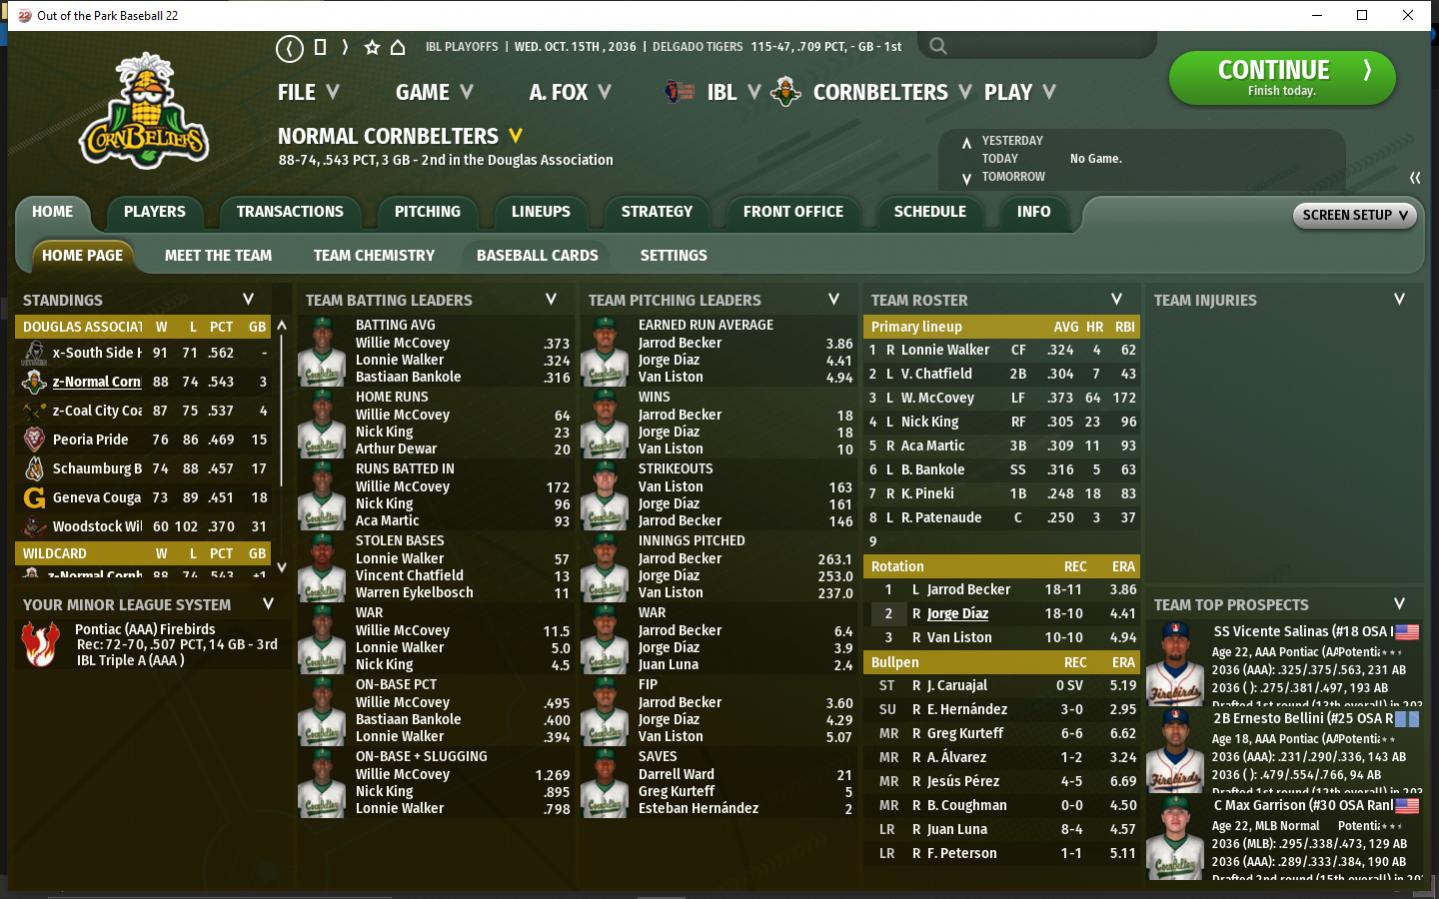This screenshot has height=899, width=1439.
Task: Click Ernesto Bellini prospect photo
Action: tap(1176, 751)
